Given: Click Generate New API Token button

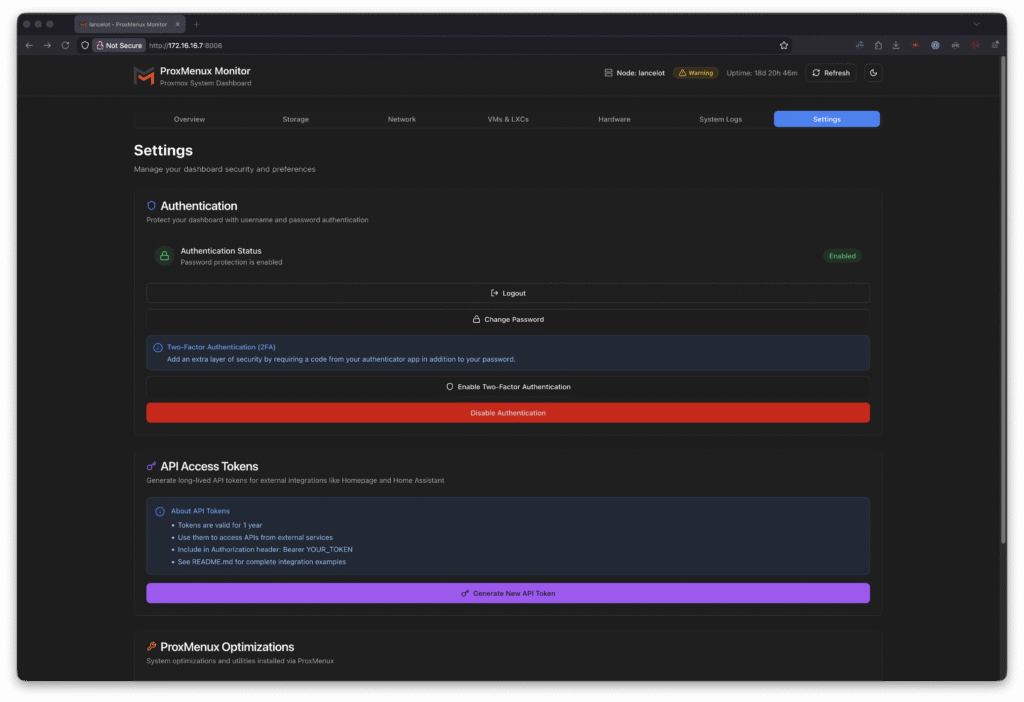Looking at the screenshot, I should click(x=508, y=593).
